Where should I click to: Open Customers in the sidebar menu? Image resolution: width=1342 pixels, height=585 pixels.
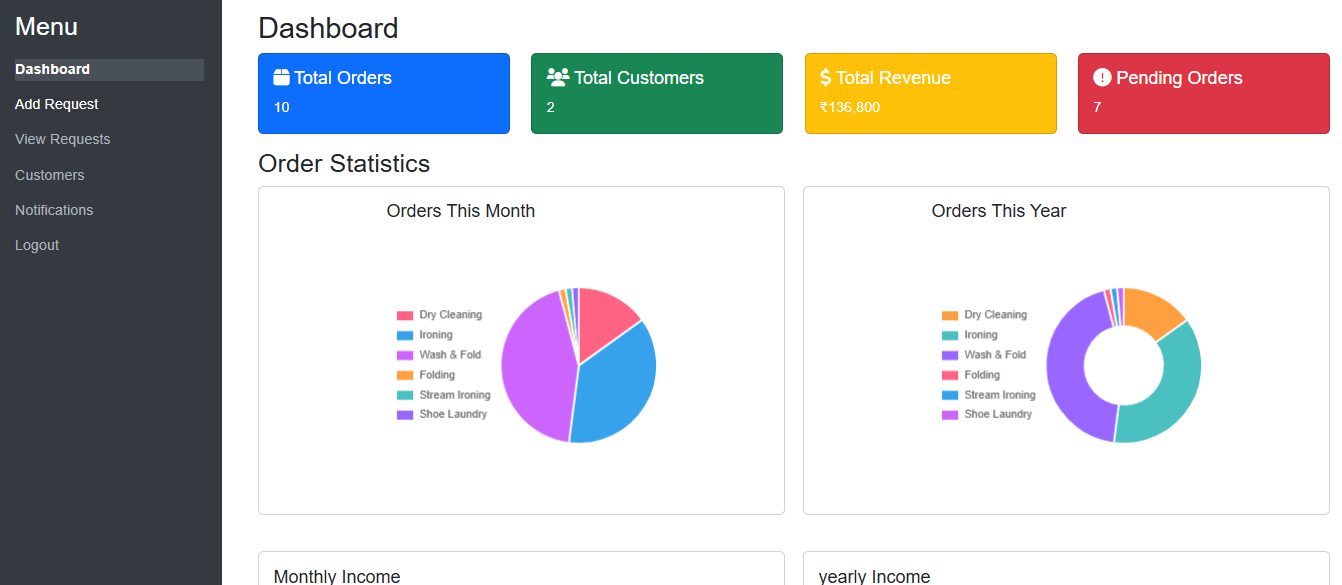tap(50, 175)
